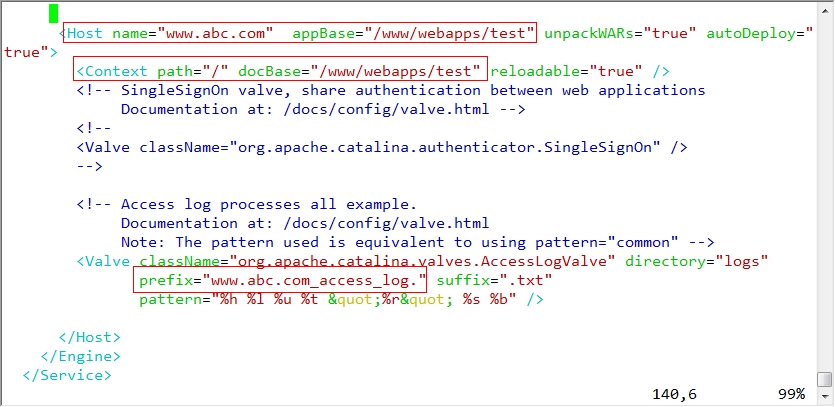The image size is (835, 407).
Task: Click the prefix="www.abc.com_access_log." attribute
Action: pos(283,280)
